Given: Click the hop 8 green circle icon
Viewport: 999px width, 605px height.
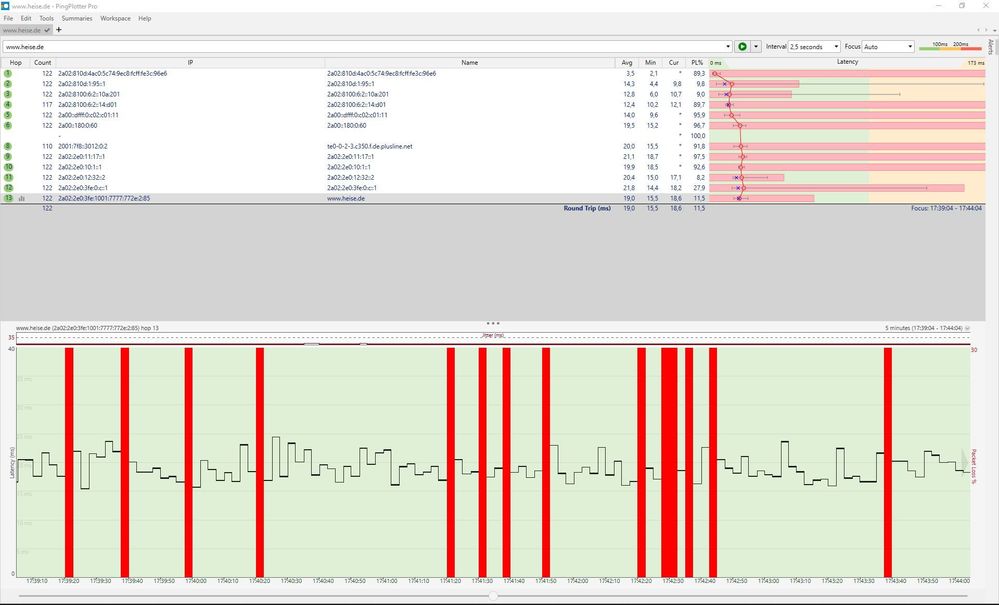Looking at the screenshot, I should [x=8, y=146].
